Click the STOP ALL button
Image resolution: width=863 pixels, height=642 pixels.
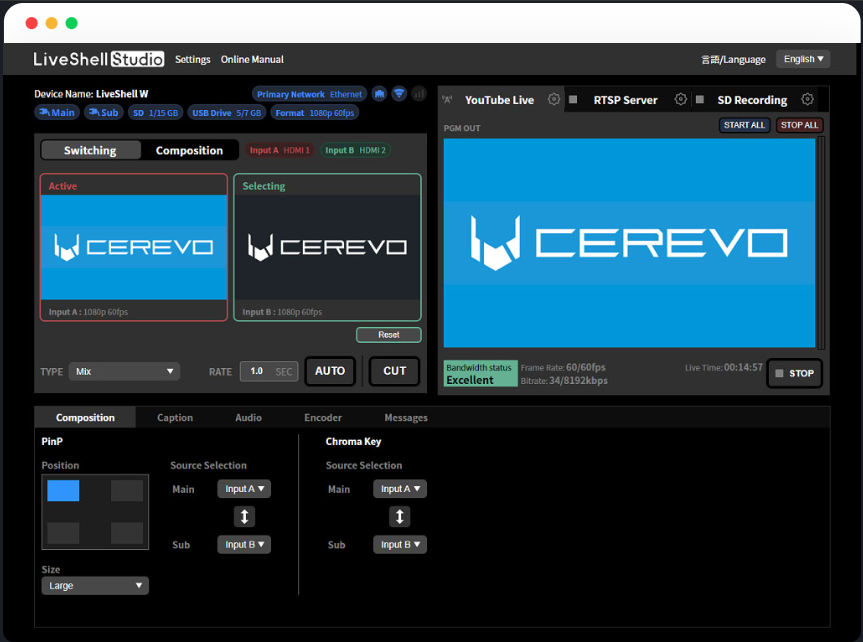[799, 125]
